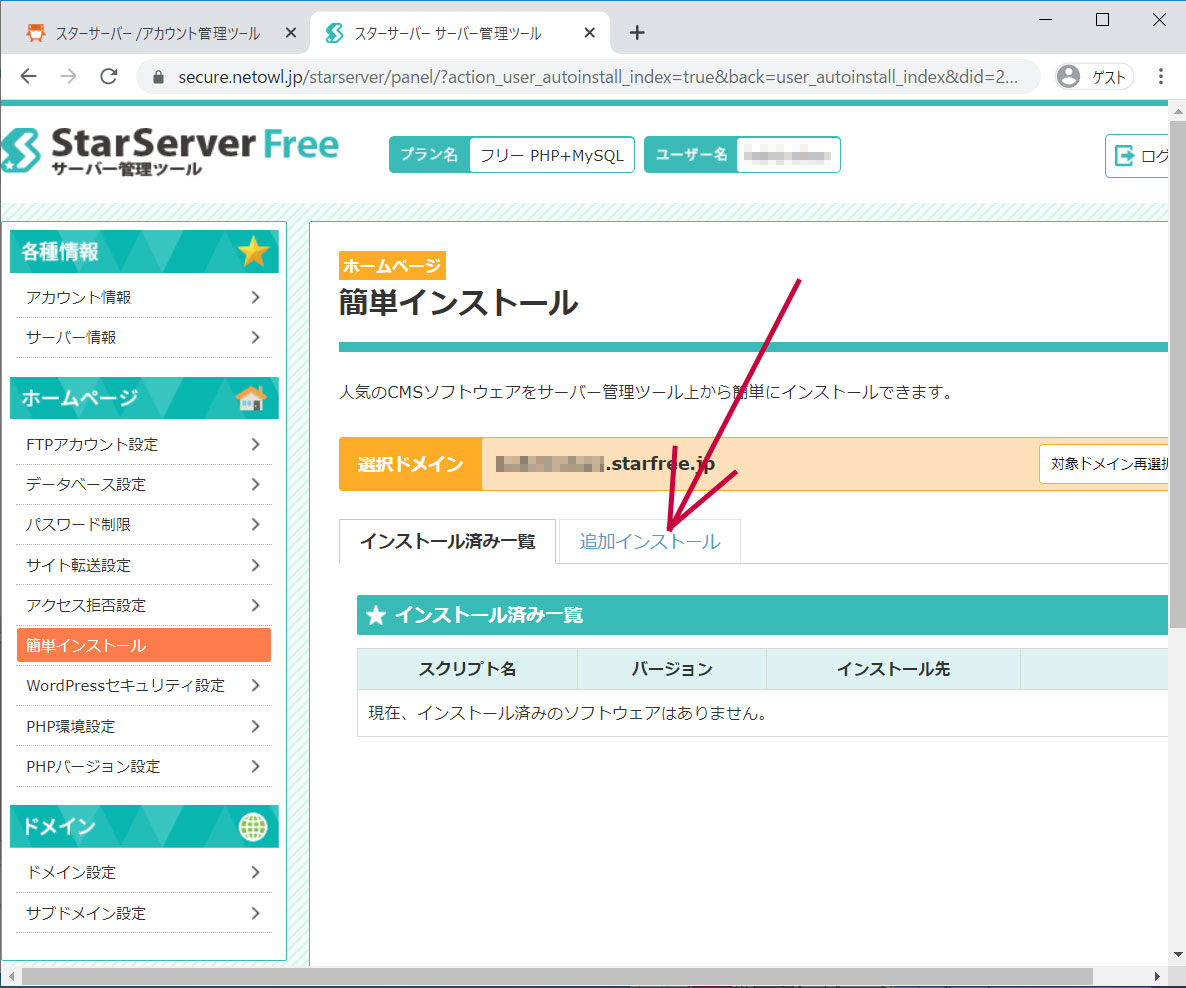The height and width of the screenshot is (988, 1186).
Task: Click the 現在、インストール済みのソフトウェアはありません message
Action: (x=568, y=713)
